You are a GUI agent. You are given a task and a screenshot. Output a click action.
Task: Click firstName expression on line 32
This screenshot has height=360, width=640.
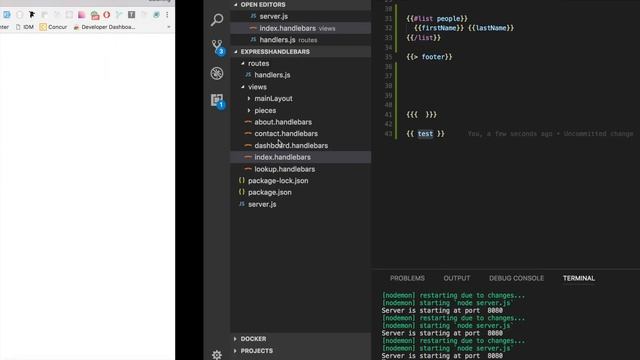[x=439, y=28]
